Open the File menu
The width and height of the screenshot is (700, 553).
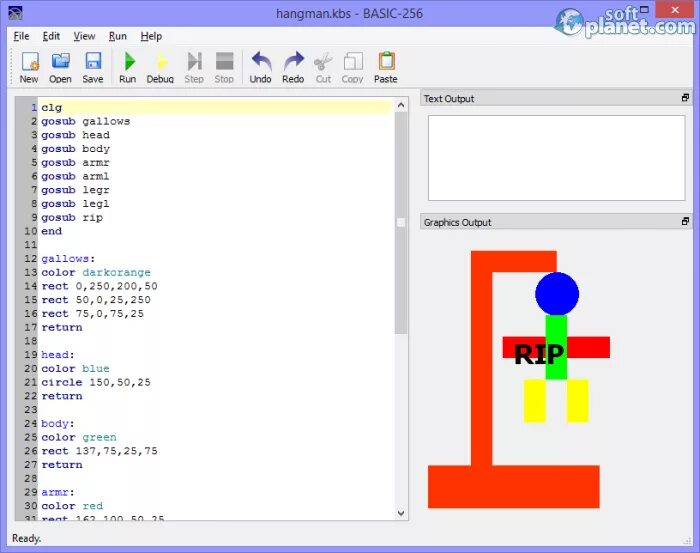pyautogui.click(x=21, y=36)
